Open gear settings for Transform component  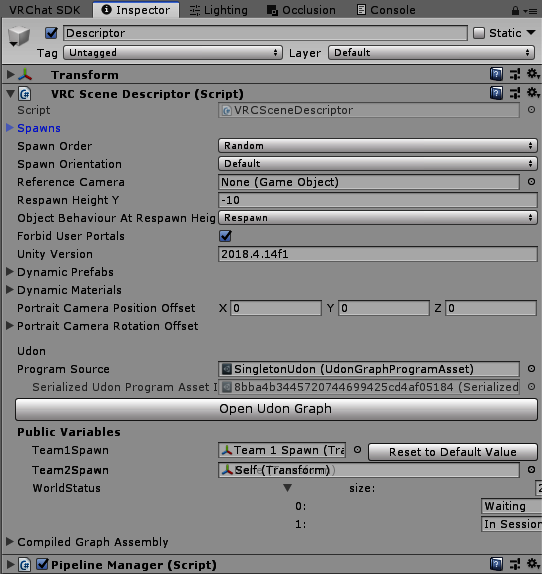click(x=532, y=74)
